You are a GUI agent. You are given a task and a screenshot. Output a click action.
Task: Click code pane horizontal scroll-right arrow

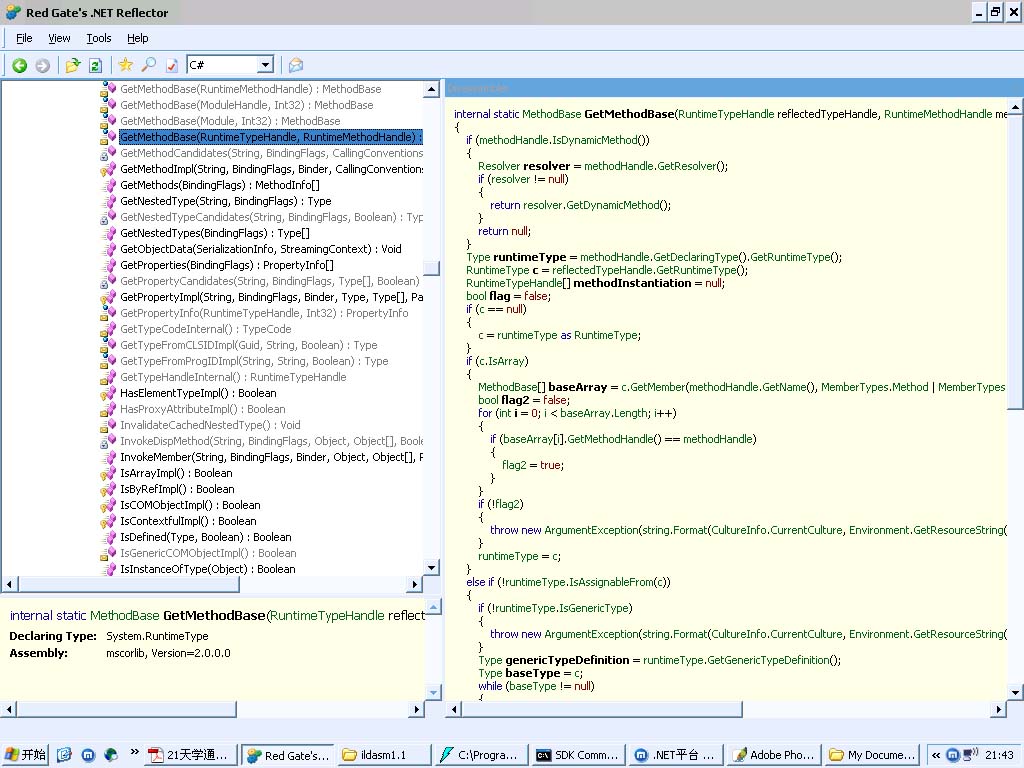[x=999, y=709]
